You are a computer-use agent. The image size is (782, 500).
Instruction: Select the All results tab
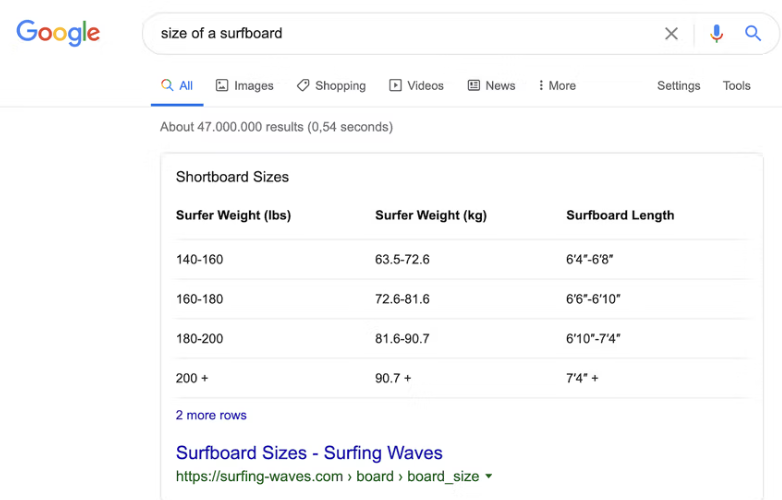[177, 86]
